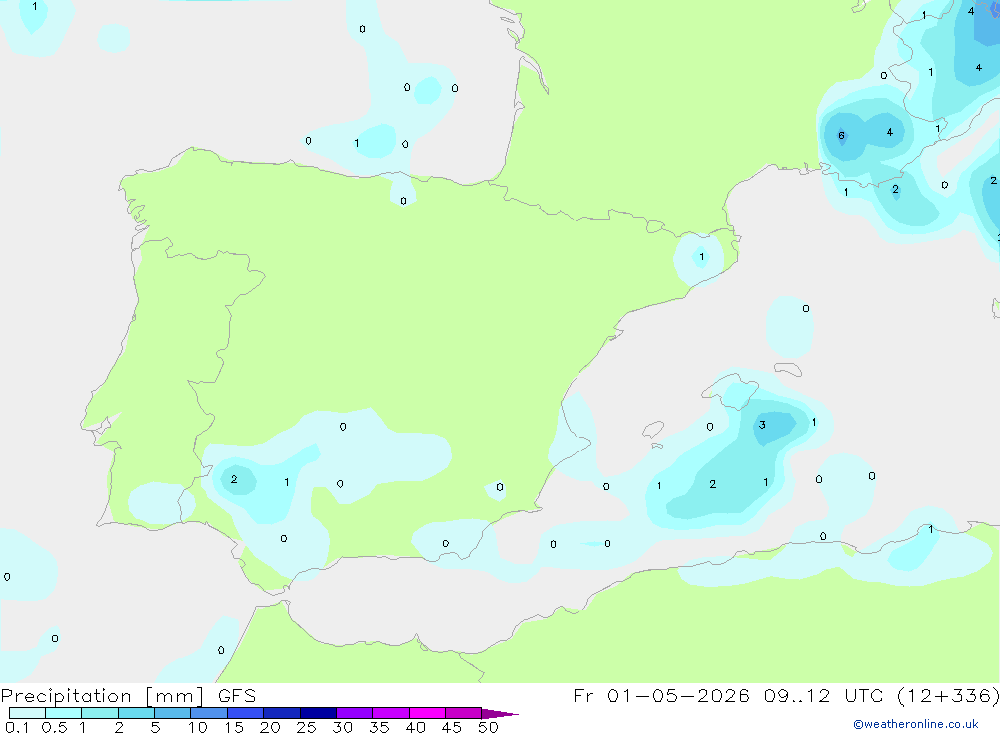Click the '3' precipitation value near the Balearics

pos(762,425)
